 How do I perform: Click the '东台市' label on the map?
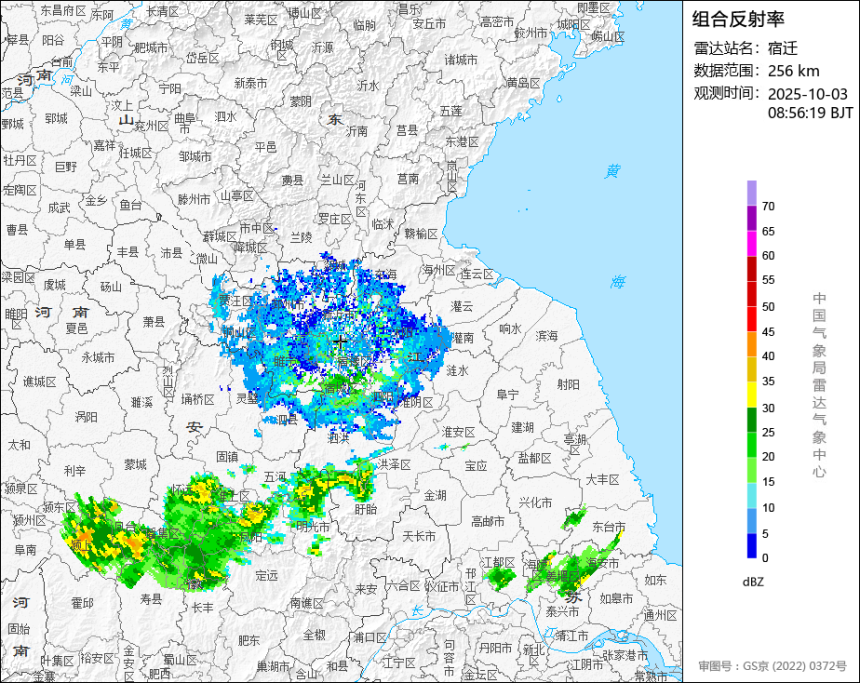[x=609, y=527]
